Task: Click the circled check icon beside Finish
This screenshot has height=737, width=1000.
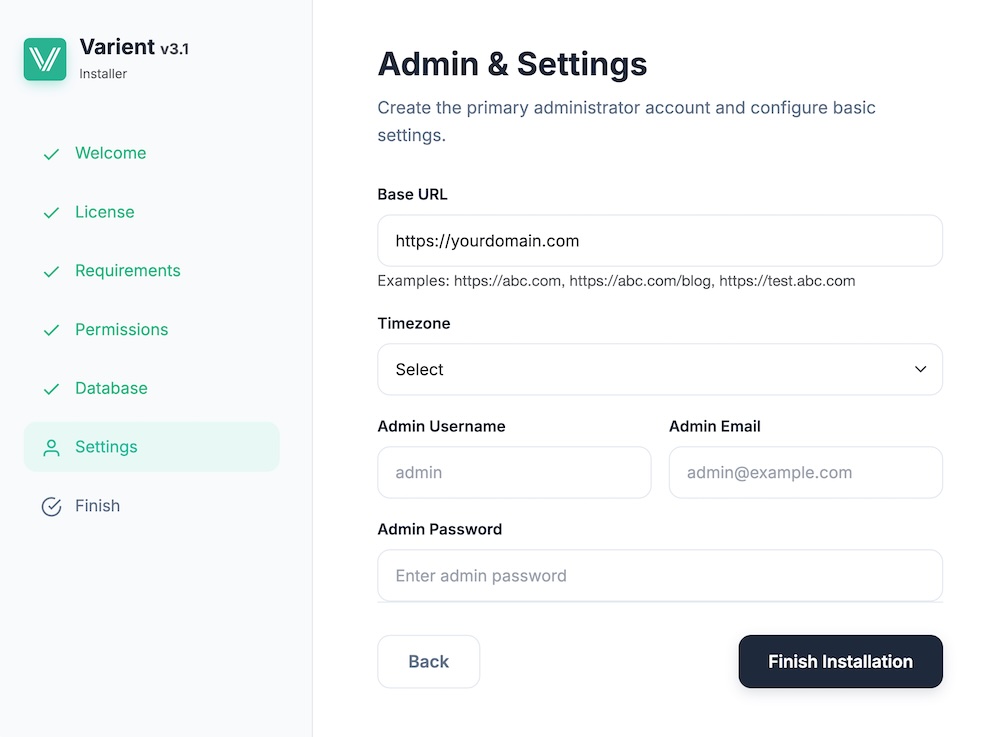Action: [x=51, y=506]
